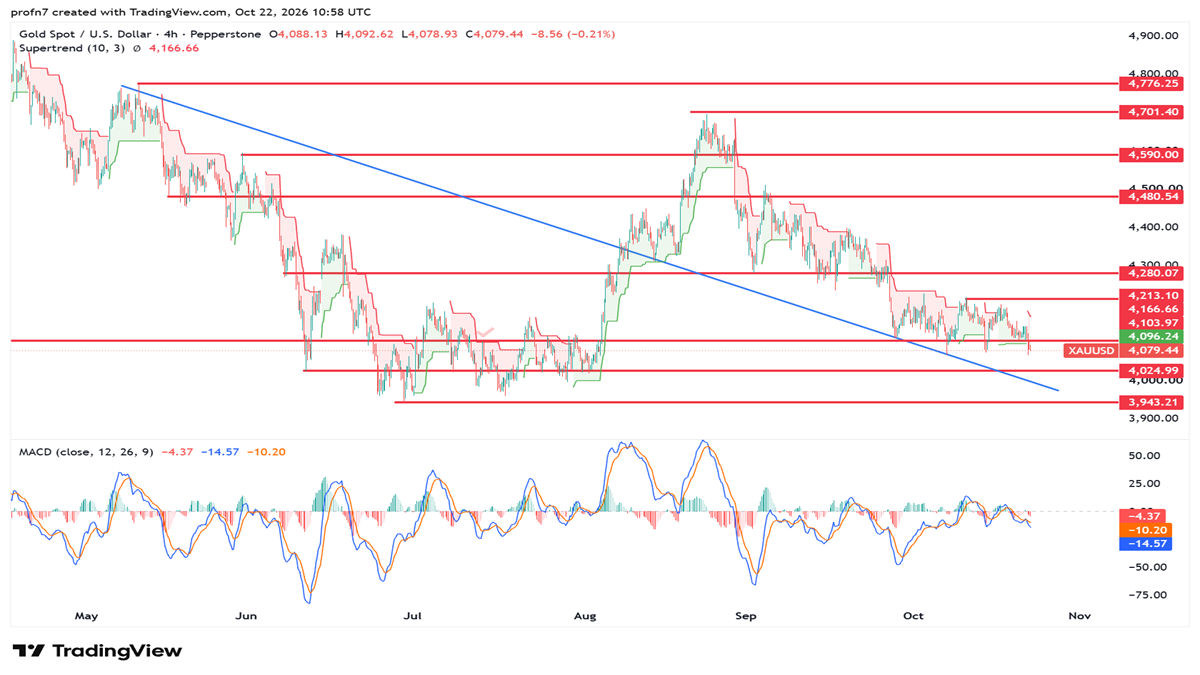Click the Aug label on the time axis

[585, 617]
